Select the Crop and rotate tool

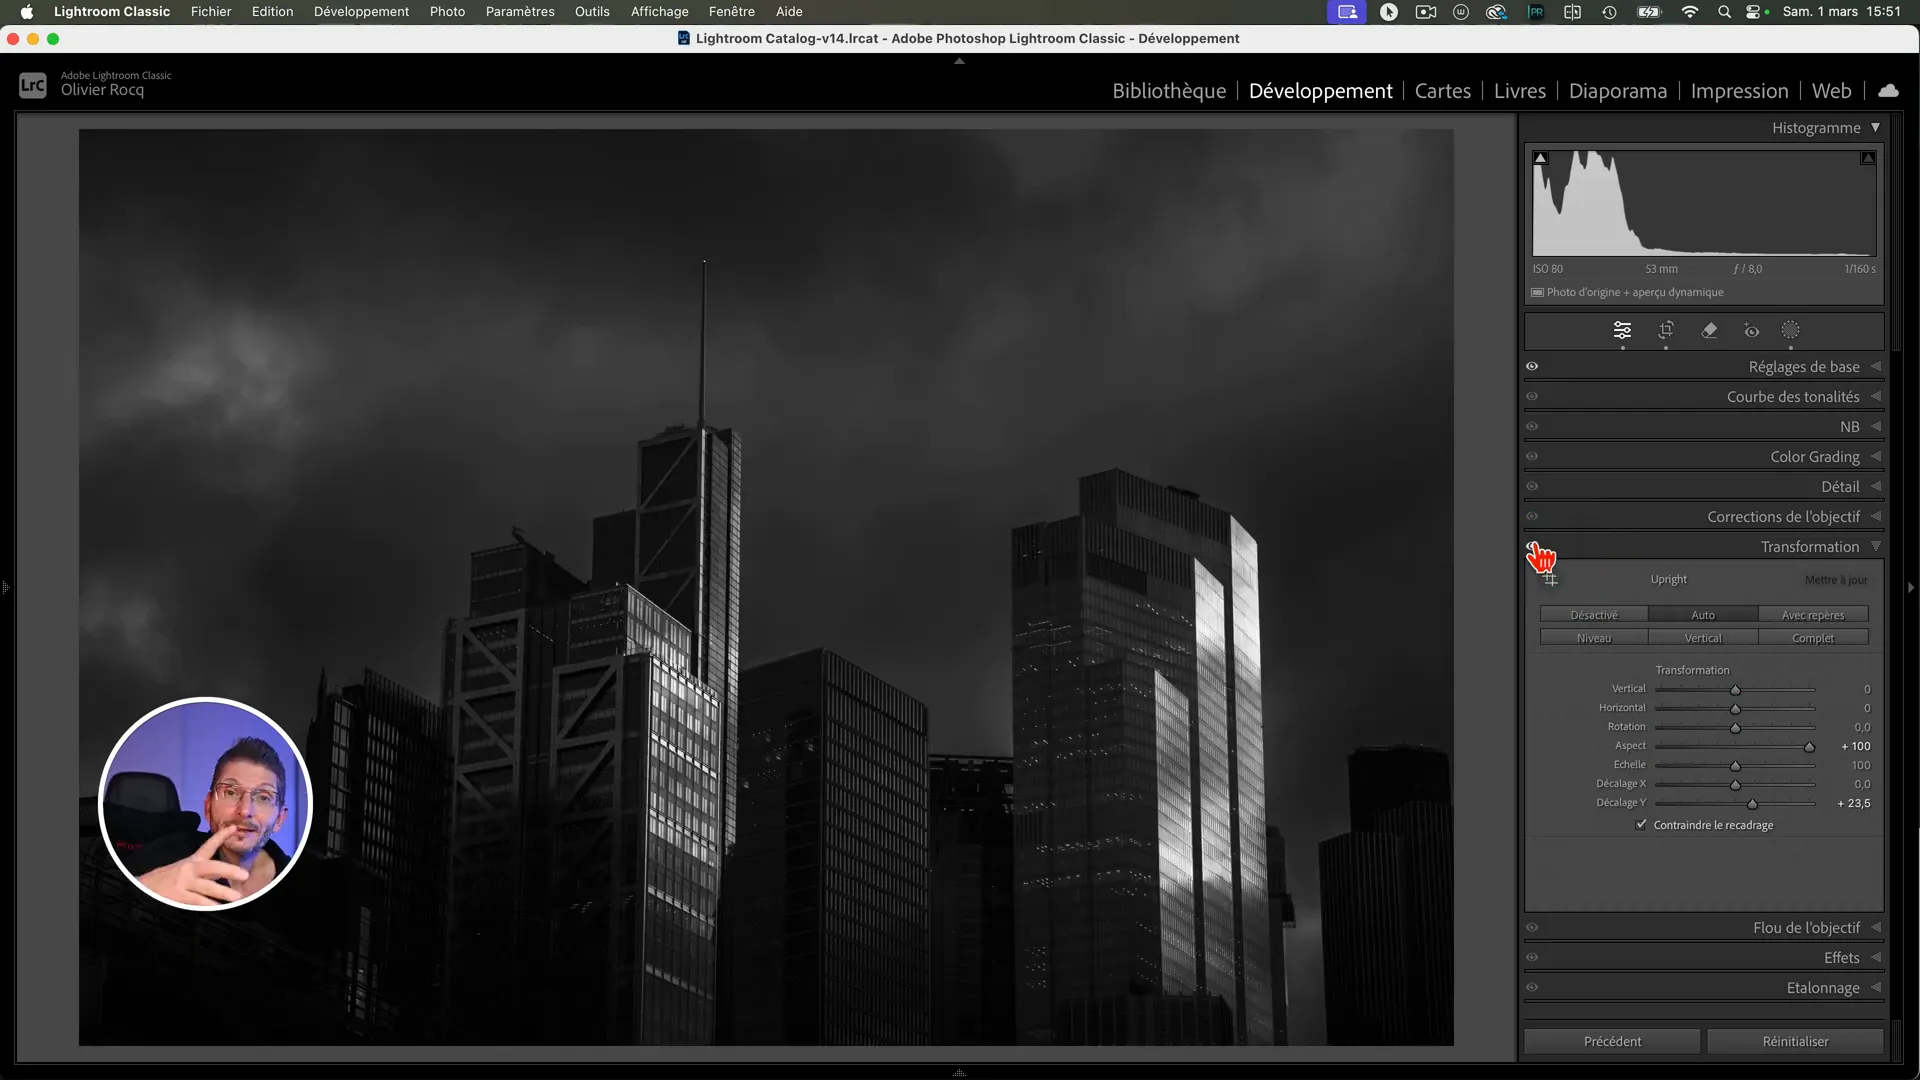click(1666, 330)
